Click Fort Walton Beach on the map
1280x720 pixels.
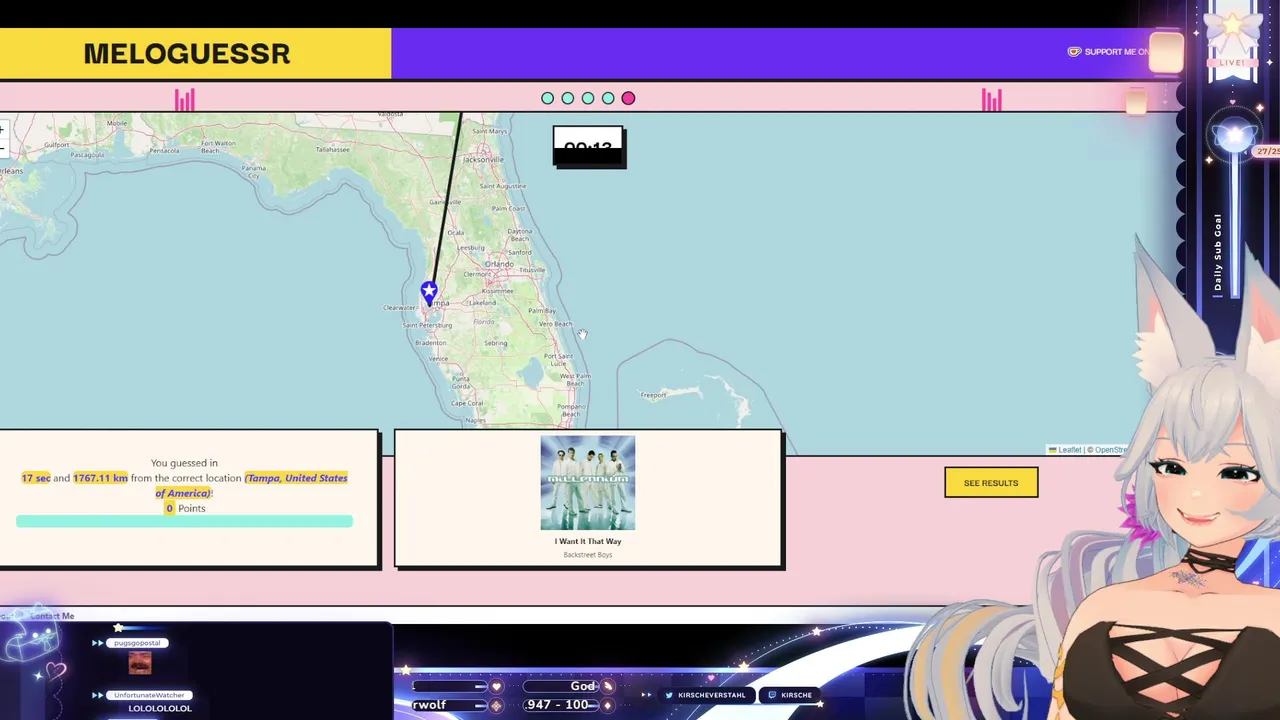pos(217,147)
